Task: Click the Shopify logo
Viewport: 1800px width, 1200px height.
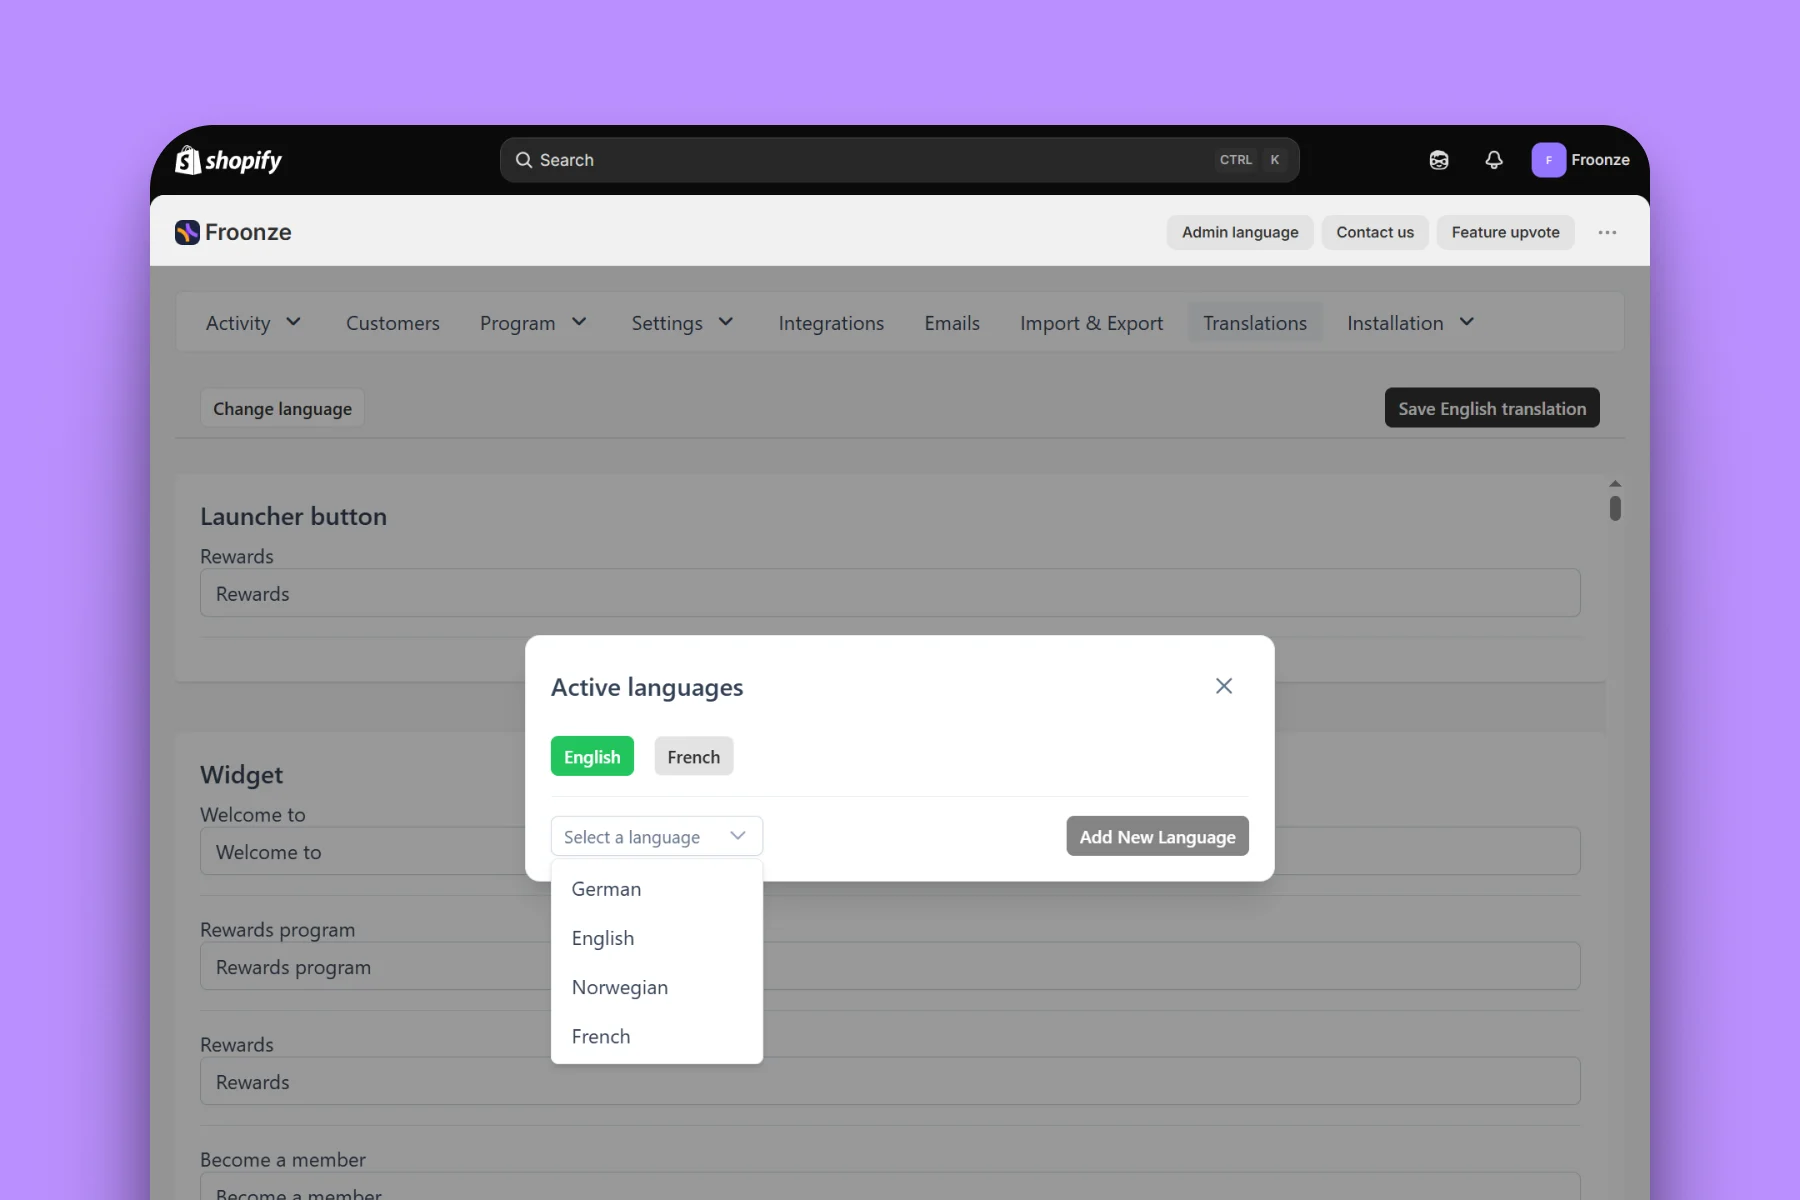Action: pyautogui.click(x=229, y=160)
